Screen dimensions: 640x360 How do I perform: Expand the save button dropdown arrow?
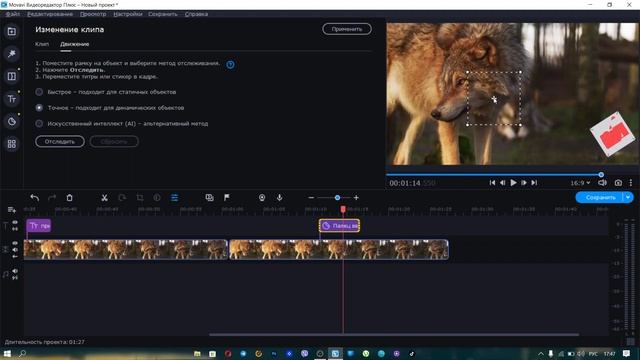point(628,198)
